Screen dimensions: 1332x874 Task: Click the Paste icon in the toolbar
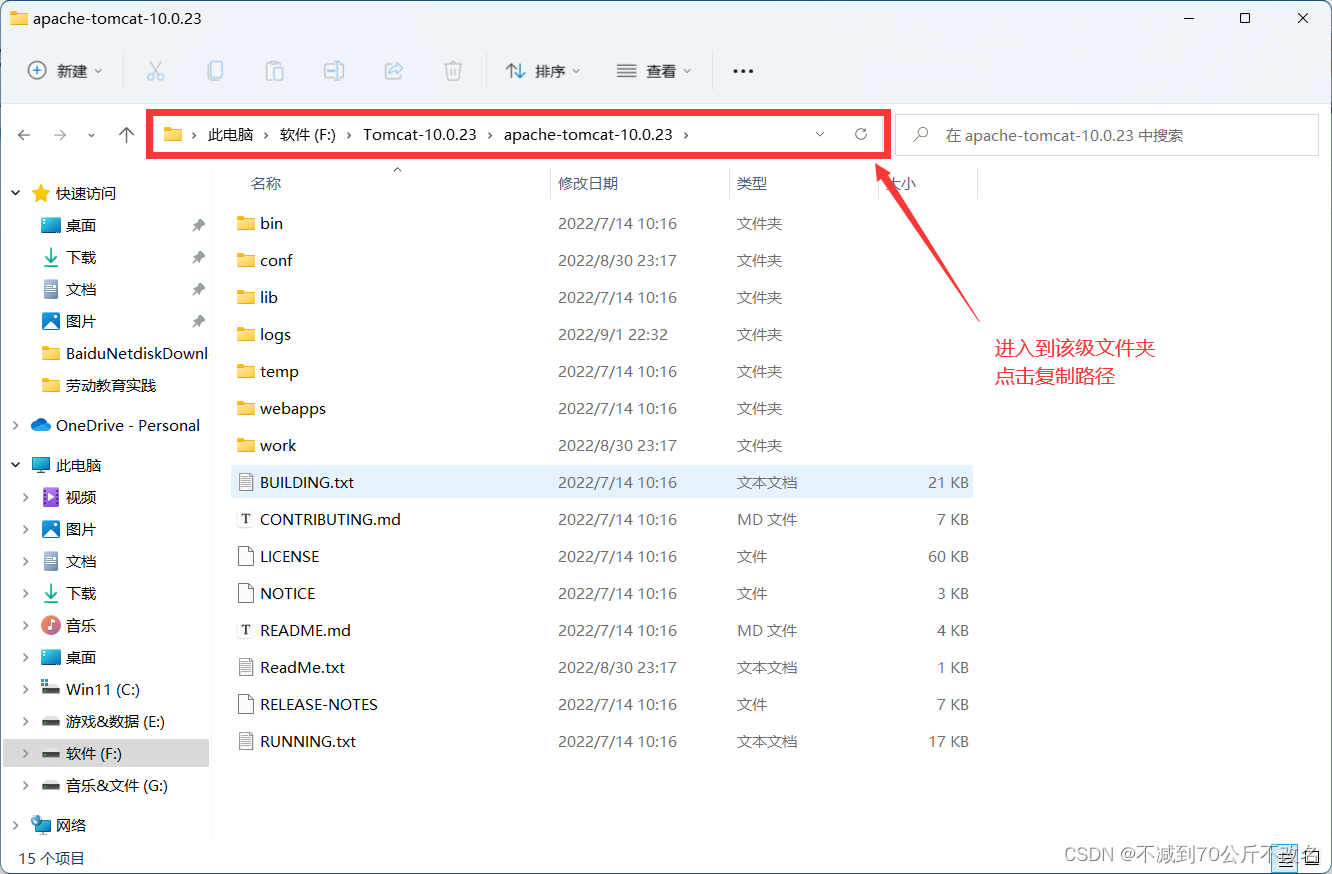274,70
